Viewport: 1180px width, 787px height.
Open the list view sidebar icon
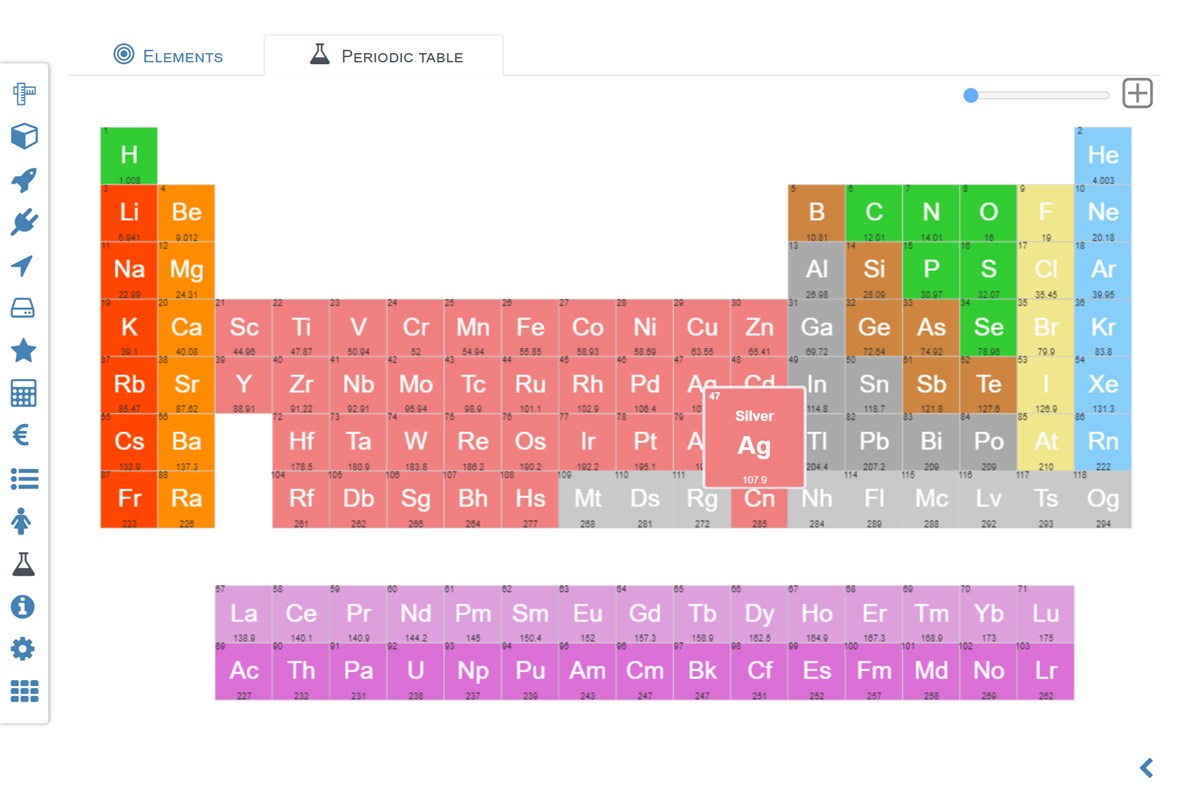point(24,478)
